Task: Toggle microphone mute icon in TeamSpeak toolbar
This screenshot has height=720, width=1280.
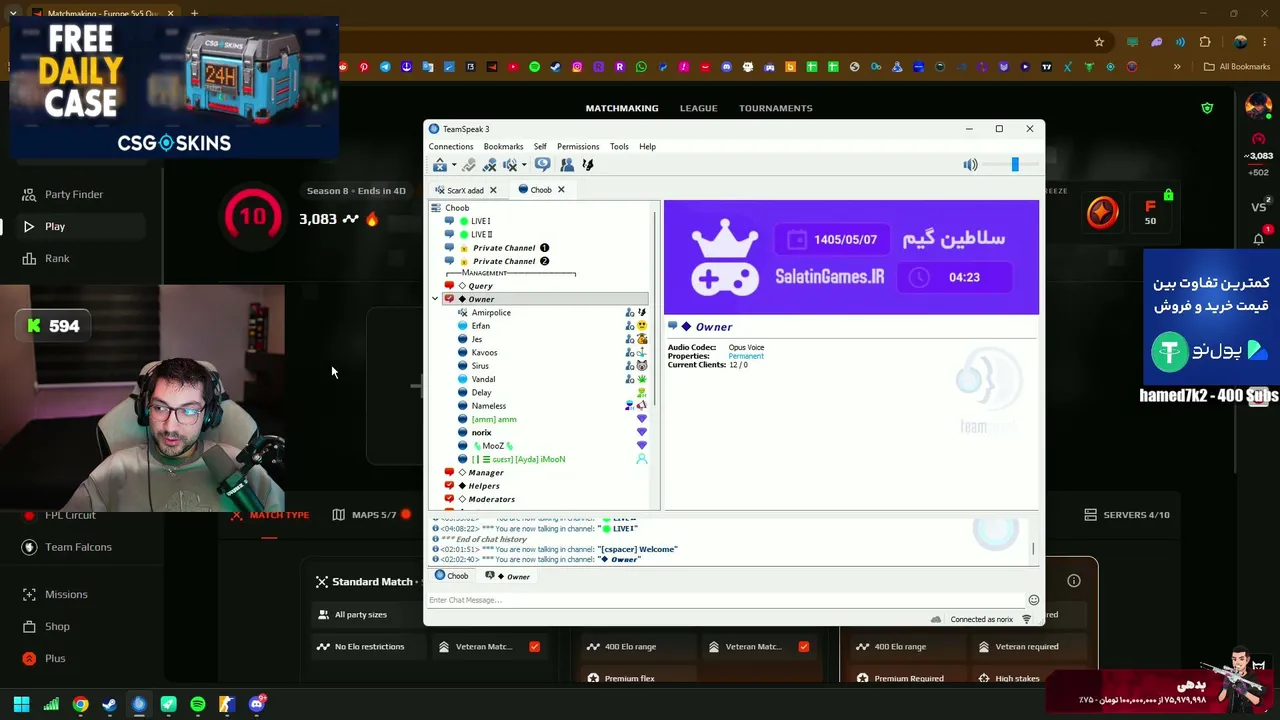Action: 489,165
